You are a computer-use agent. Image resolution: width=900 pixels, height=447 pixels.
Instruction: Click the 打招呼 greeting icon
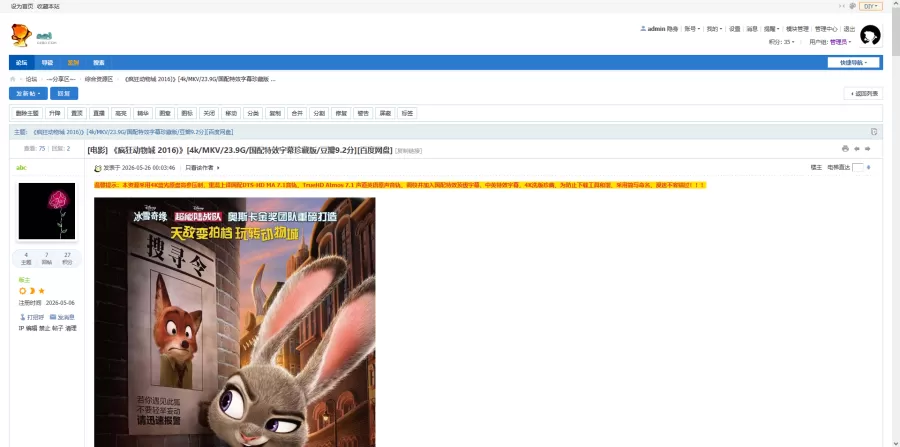click(22, 317)
